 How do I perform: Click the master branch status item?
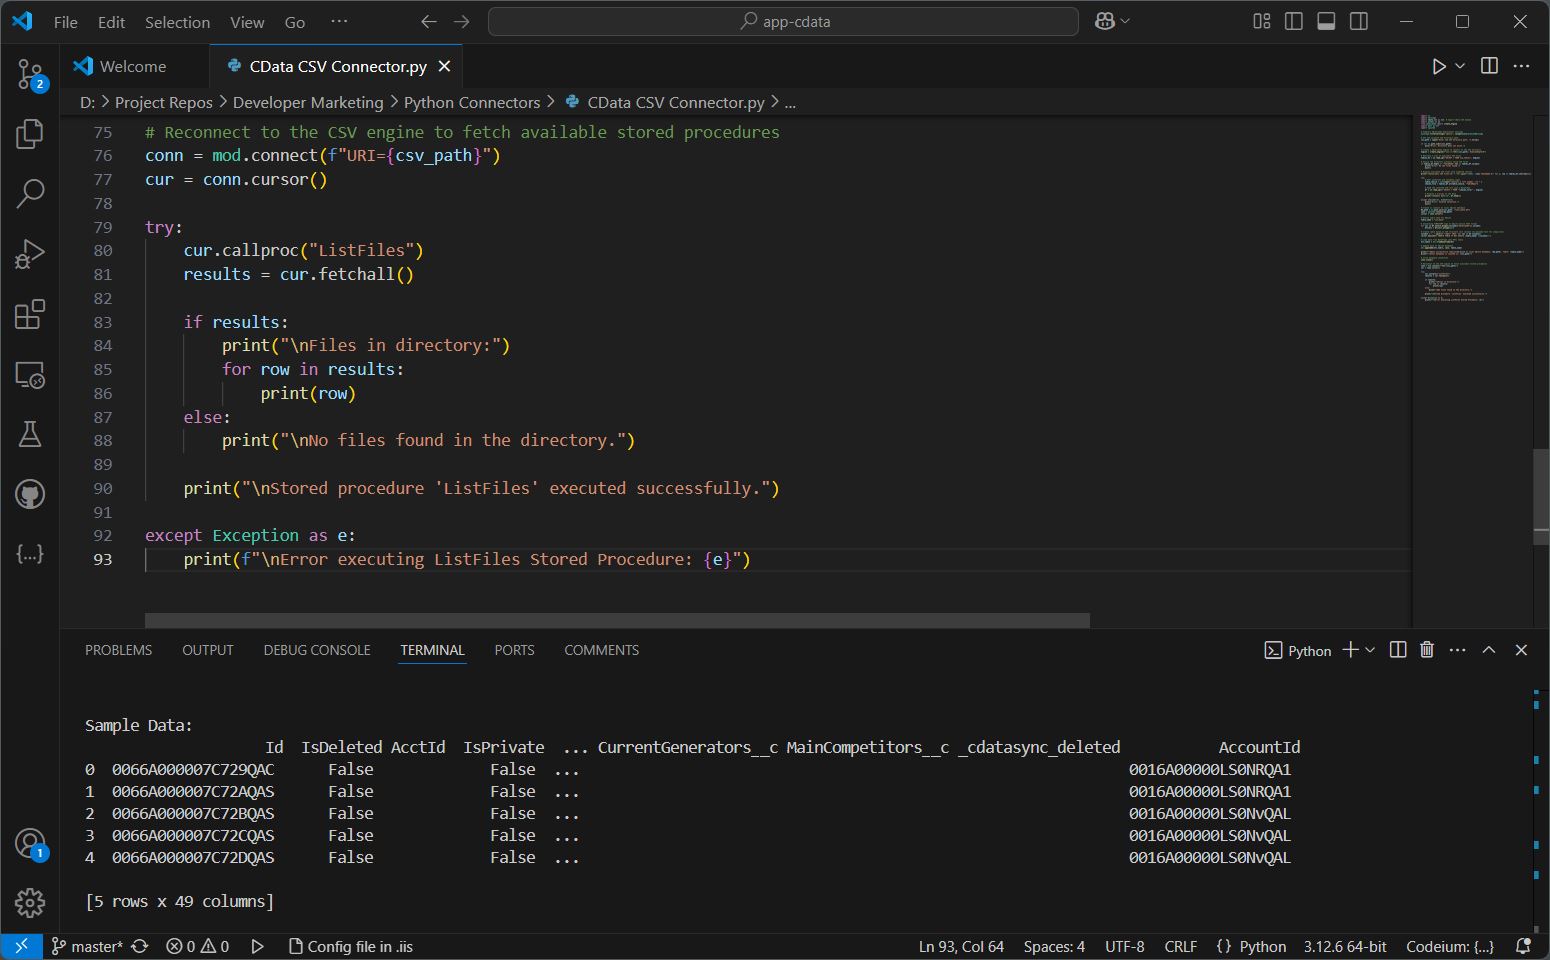pyautogui.click(x=87, y=946)
